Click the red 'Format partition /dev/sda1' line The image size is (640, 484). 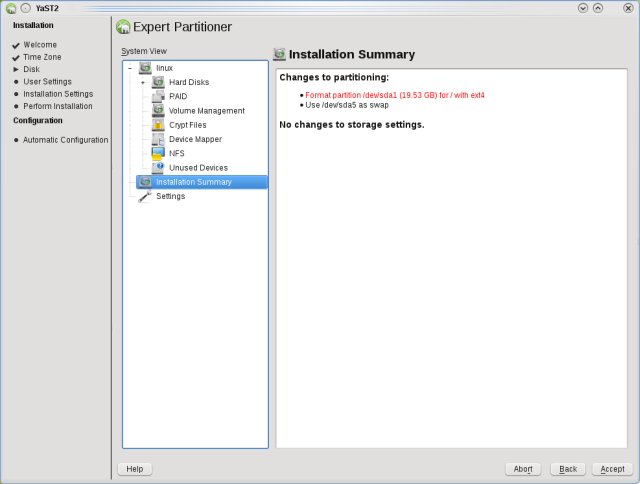[x=395, y=95]
